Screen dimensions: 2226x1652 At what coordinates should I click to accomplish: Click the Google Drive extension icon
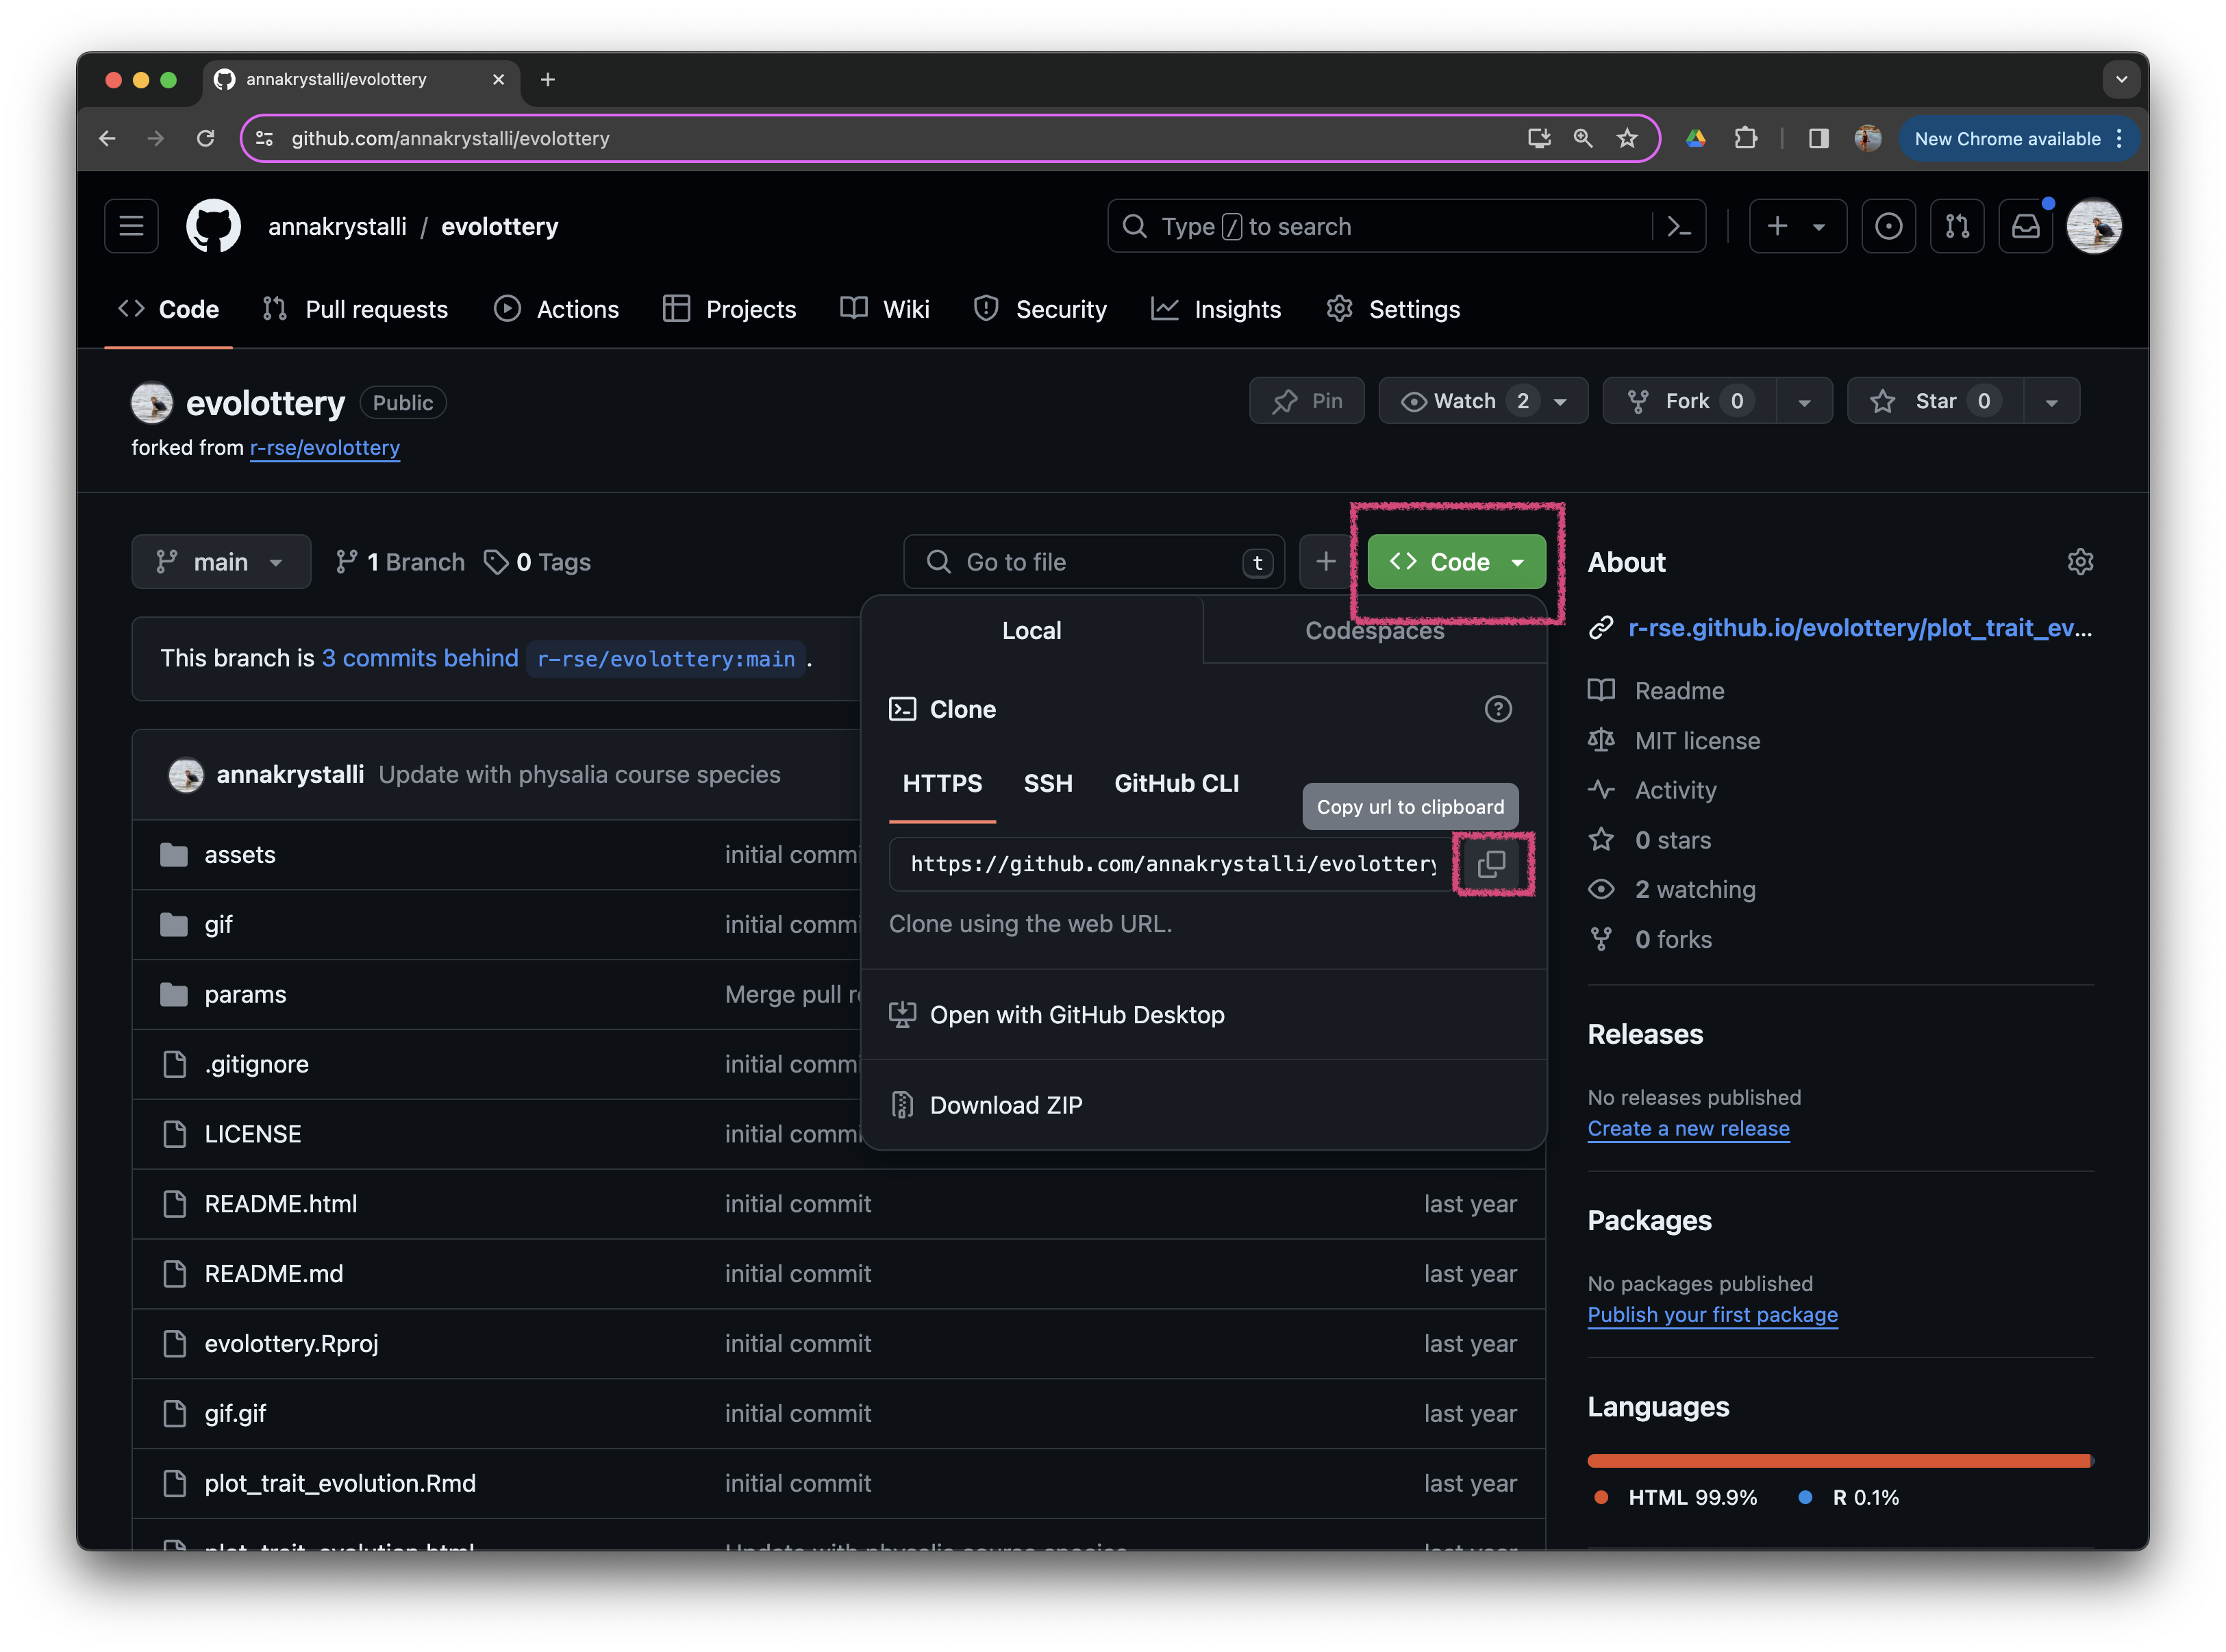1695,138
